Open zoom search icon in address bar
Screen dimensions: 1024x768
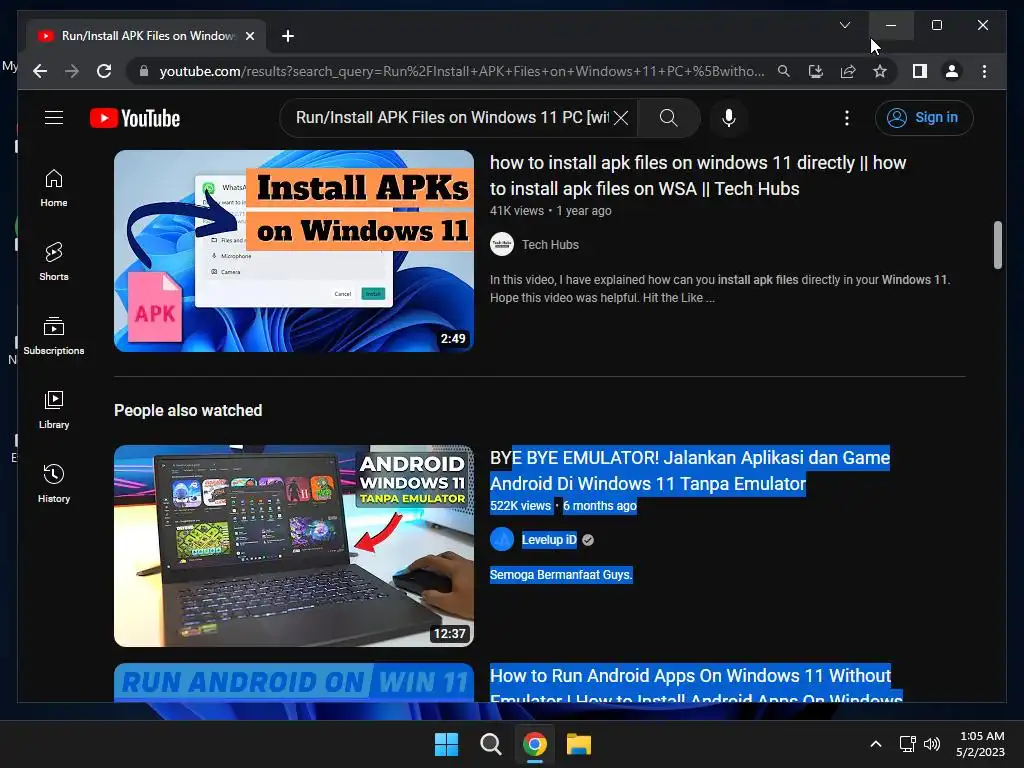tap(784, 71)
